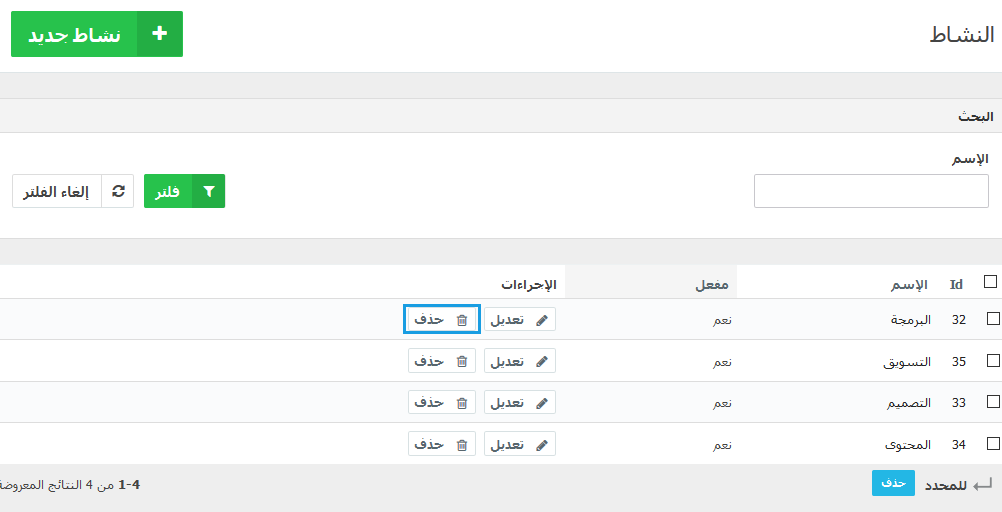Check the checkbox for row 35

click(x=993, y=361)
